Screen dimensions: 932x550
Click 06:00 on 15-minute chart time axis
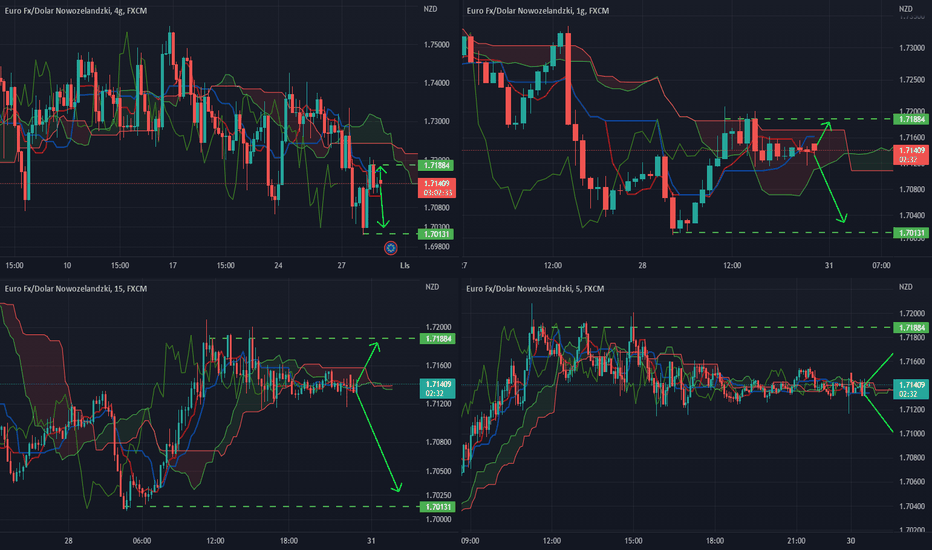tap(141, 540)
